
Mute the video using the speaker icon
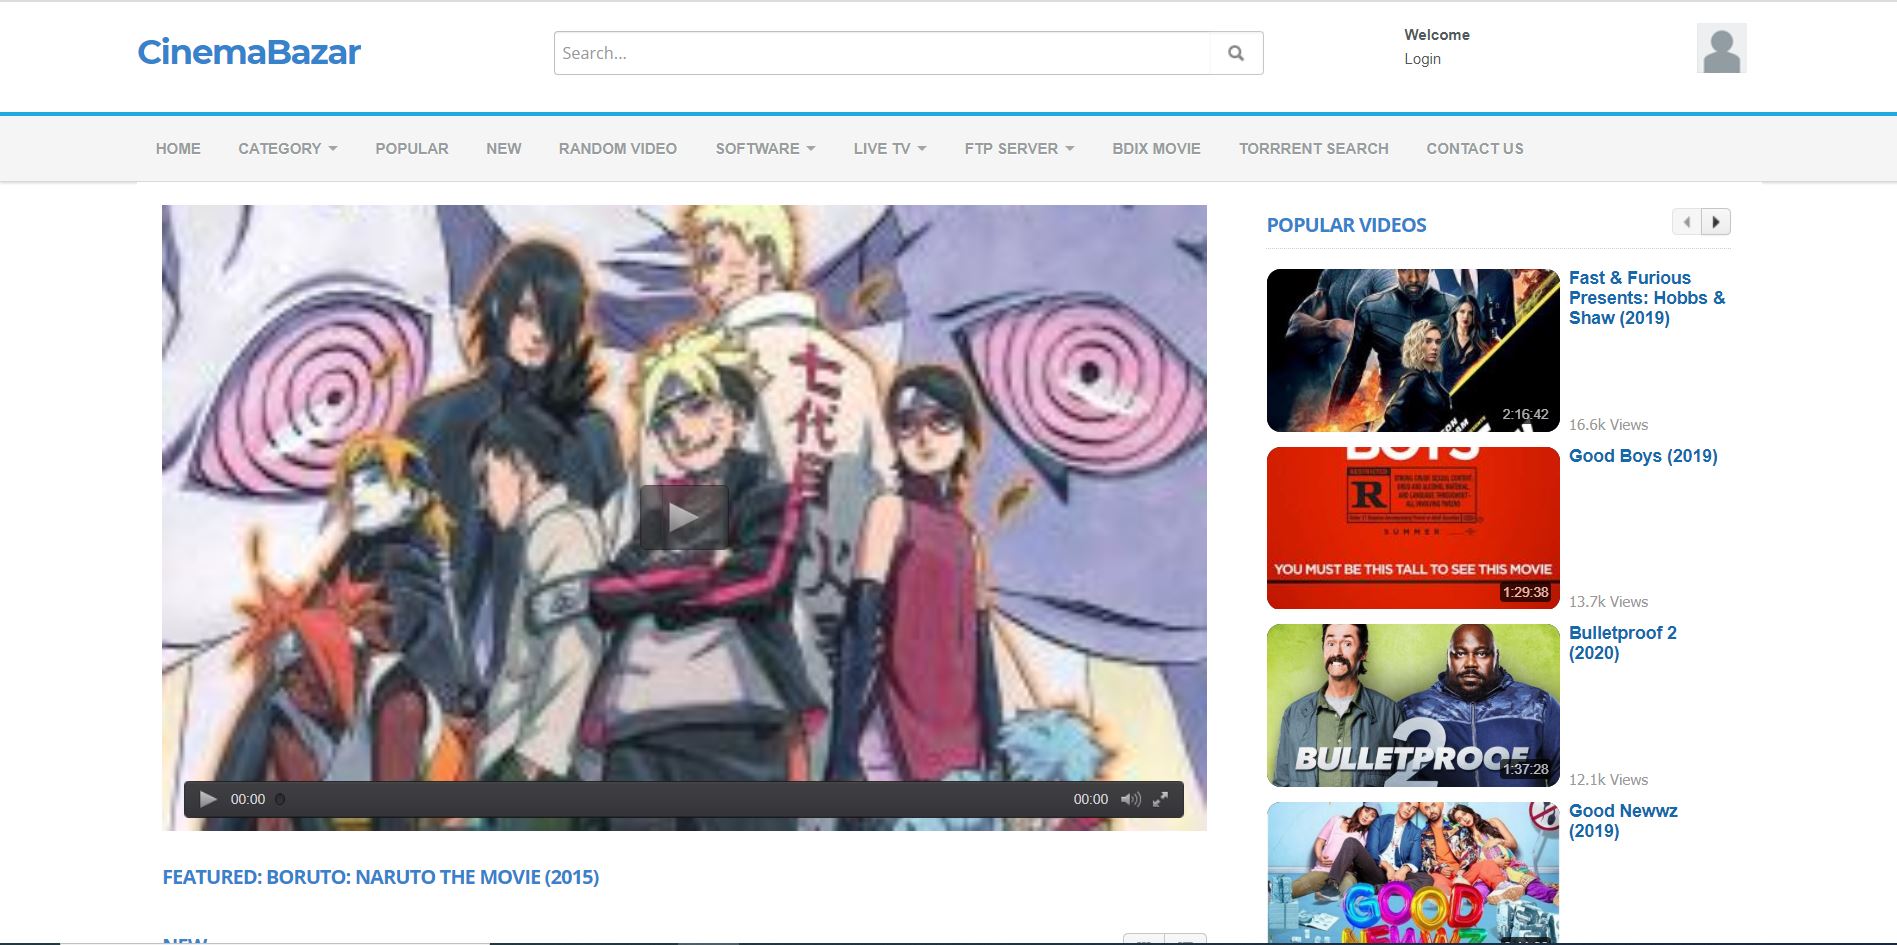[x=1130, y=799]
